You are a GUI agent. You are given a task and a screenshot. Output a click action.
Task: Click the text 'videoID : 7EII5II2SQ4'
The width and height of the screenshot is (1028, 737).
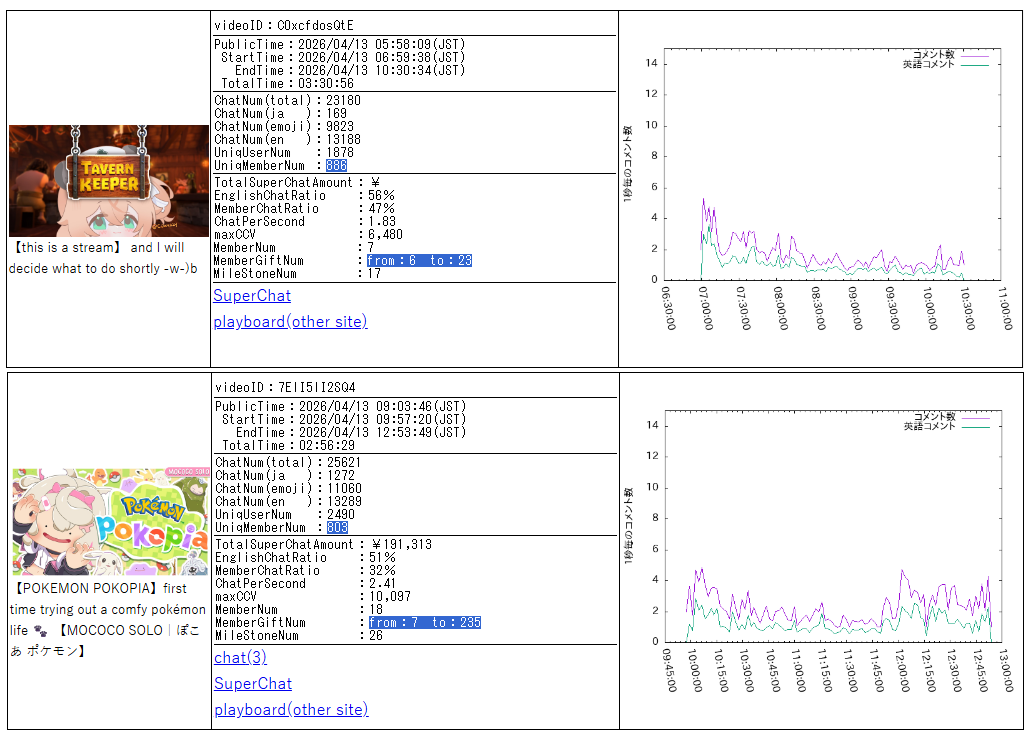[x=285, y=388]
